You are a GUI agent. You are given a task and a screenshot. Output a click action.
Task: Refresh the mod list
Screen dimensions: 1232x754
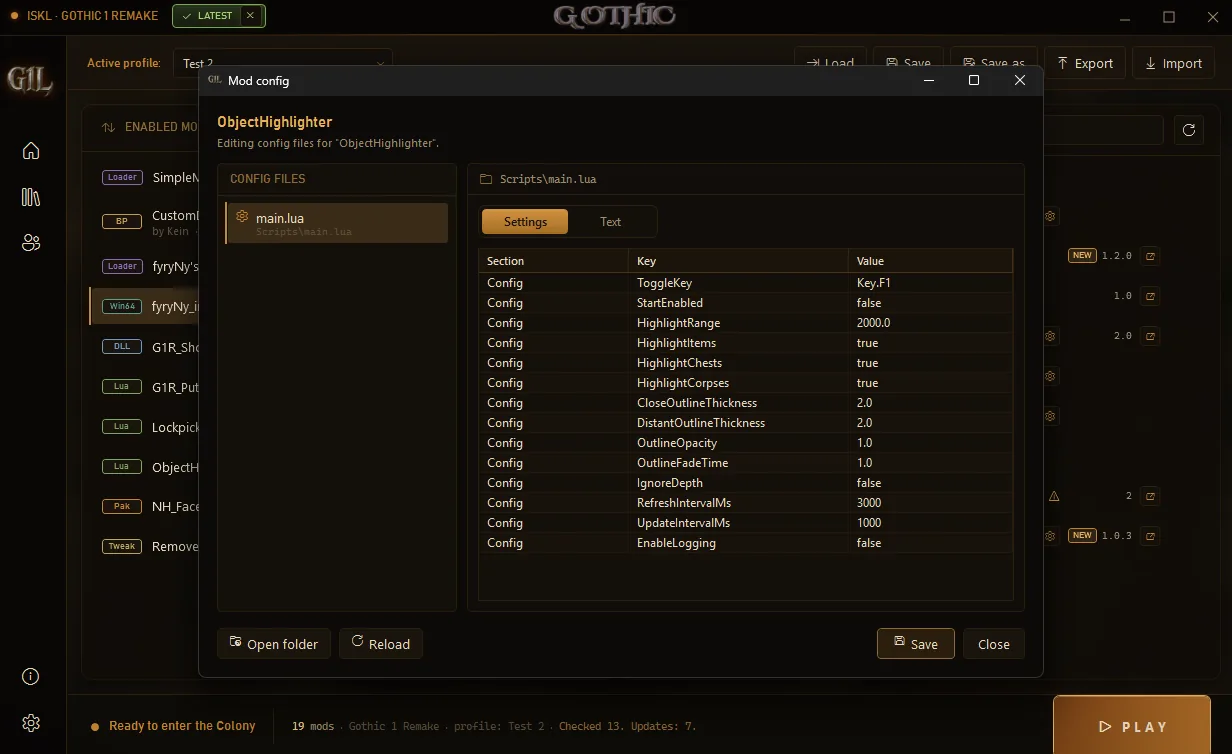coord(1189,130)
